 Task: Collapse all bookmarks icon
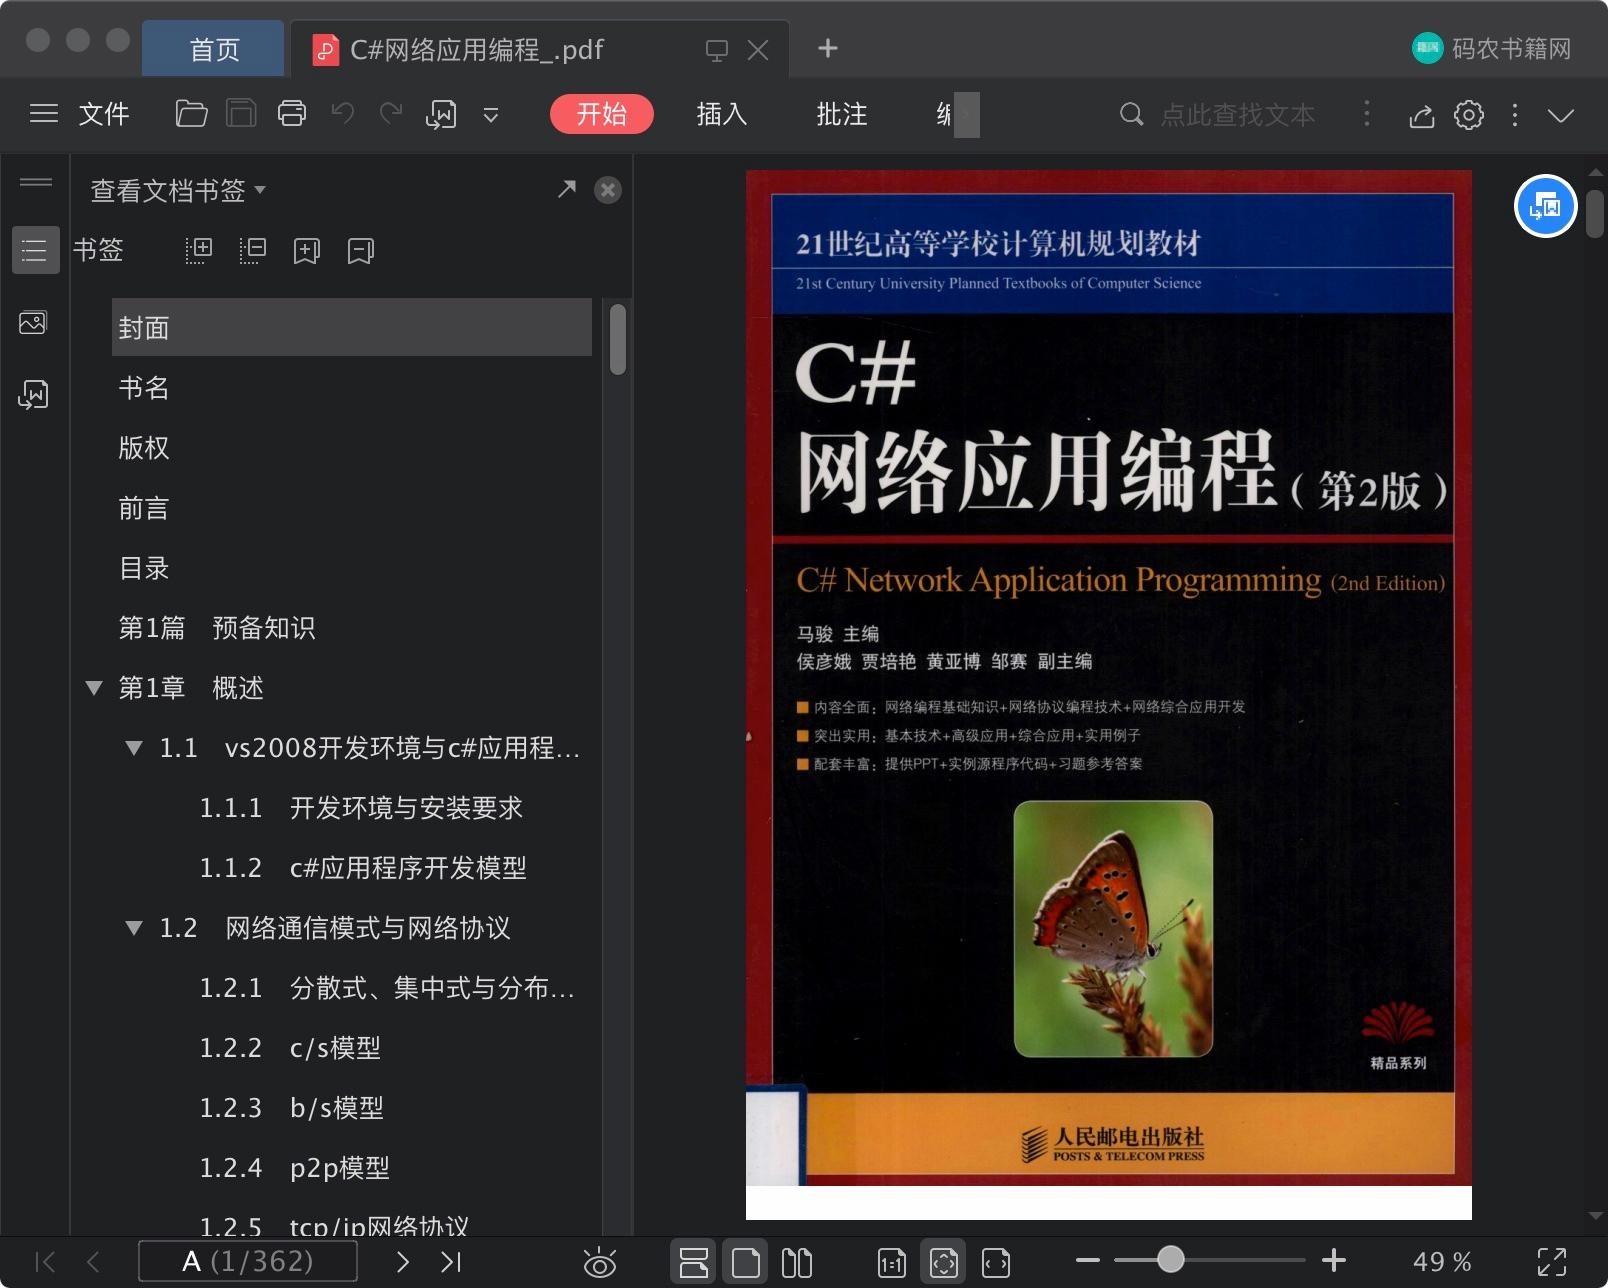(x=253, y=250)
